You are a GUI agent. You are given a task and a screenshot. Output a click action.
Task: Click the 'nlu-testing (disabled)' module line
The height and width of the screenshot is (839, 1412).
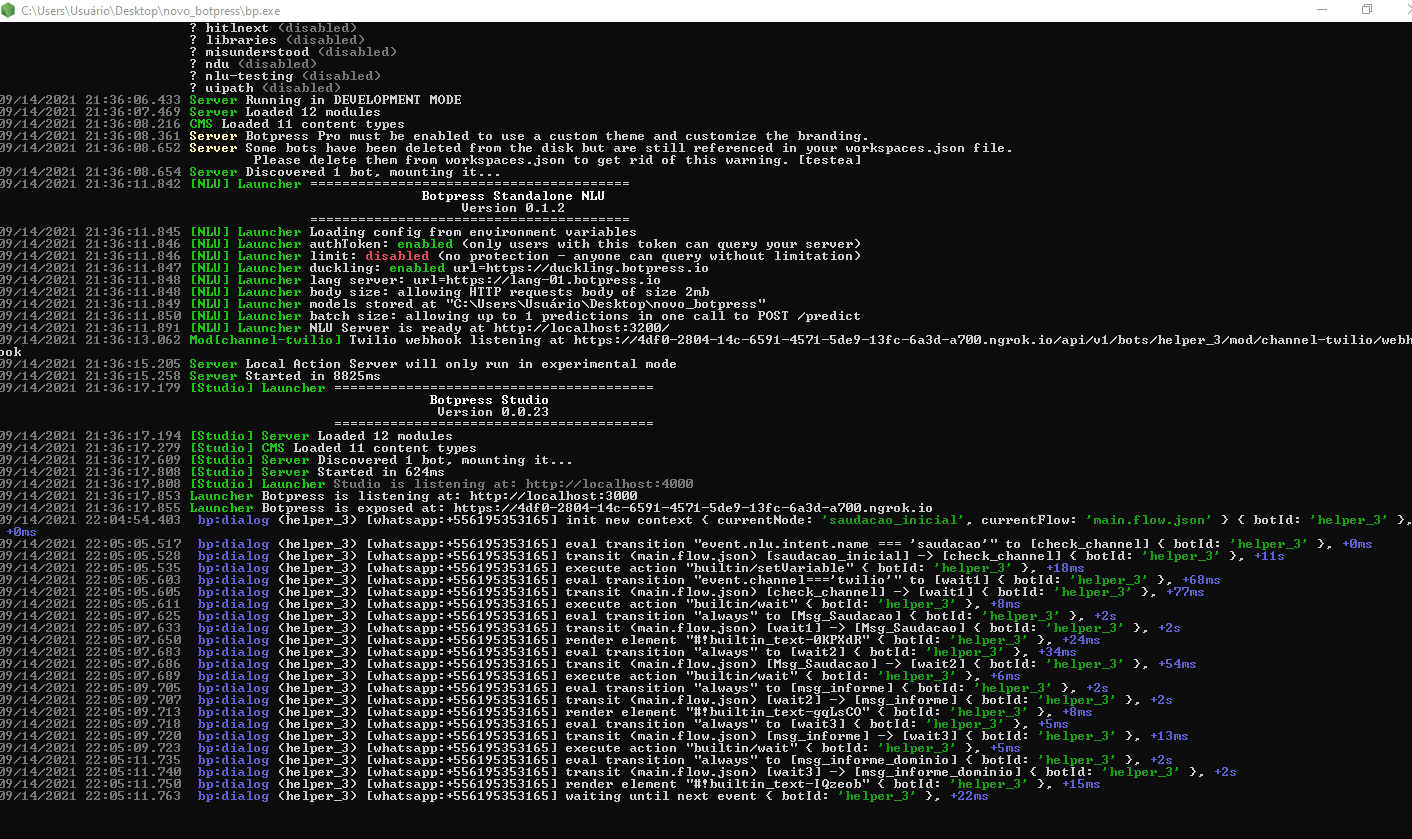click(x=284, y=76)
